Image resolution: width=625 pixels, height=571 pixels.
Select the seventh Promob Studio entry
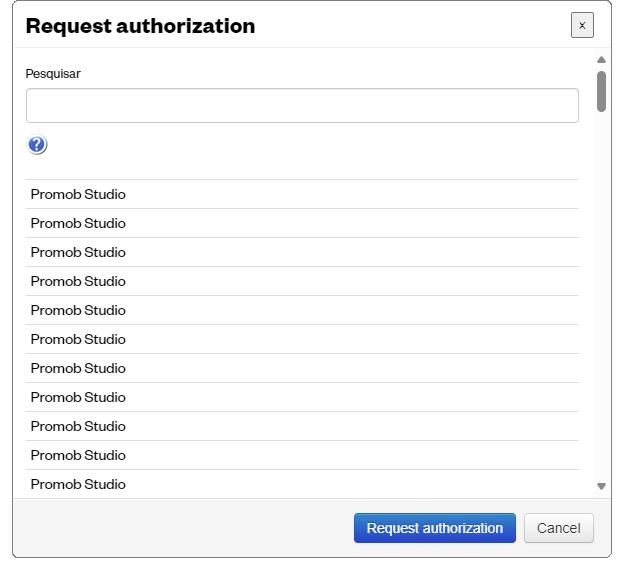click(x=302, y=369)
